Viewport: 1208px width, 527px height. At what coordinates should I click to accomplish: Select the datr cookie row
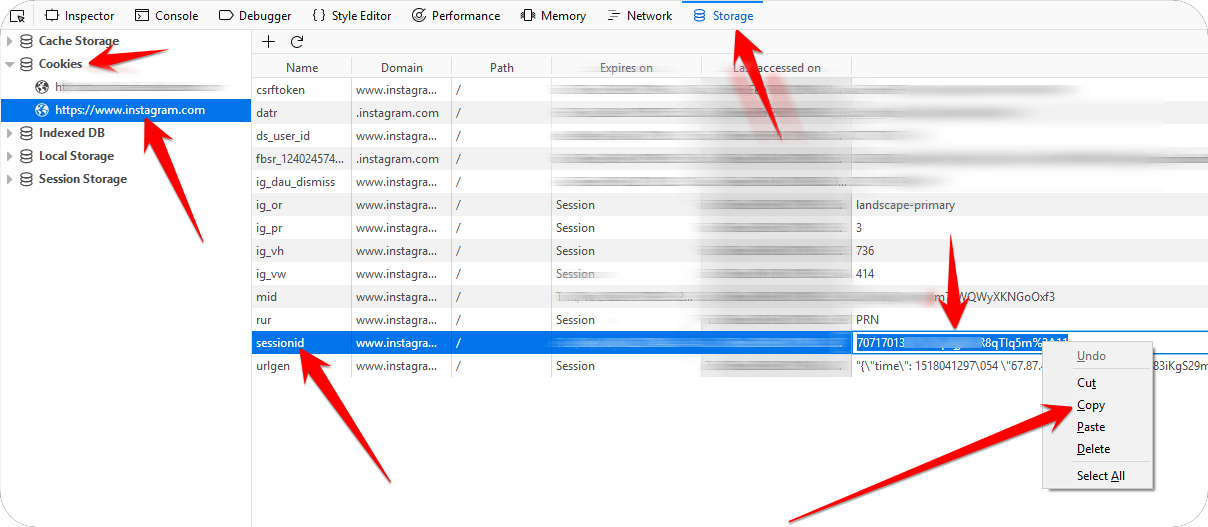[730, 113]
